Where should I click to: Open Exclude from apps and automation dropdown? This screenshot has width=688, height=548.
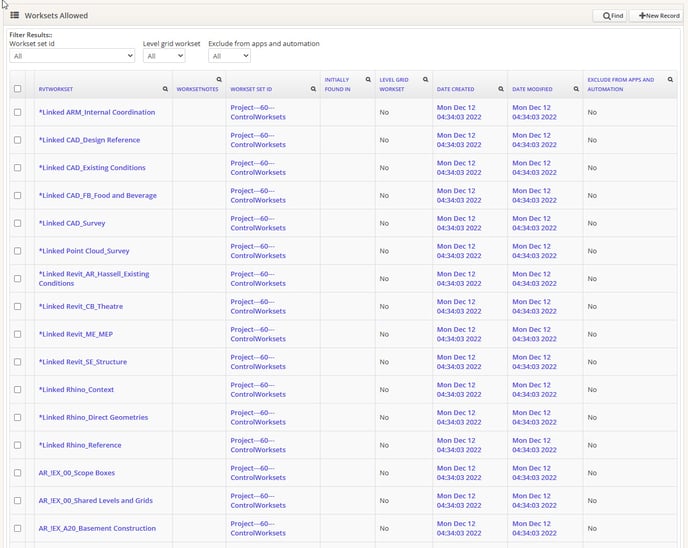point(229,56)
